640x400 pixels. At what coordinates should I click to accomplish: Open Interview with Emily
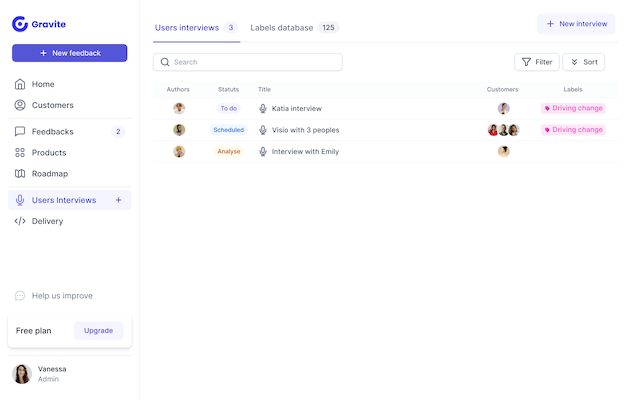click(305, 152)
